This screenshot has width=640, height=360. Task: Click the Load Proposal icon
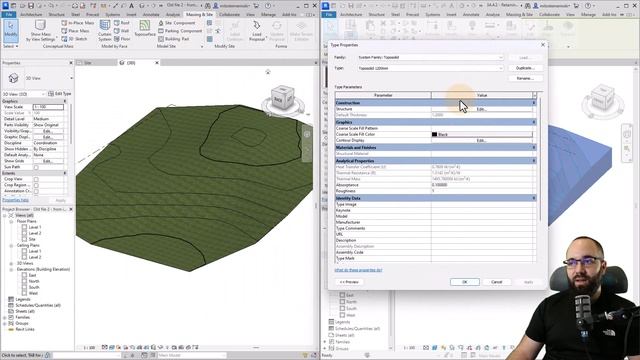pos(257,26)
